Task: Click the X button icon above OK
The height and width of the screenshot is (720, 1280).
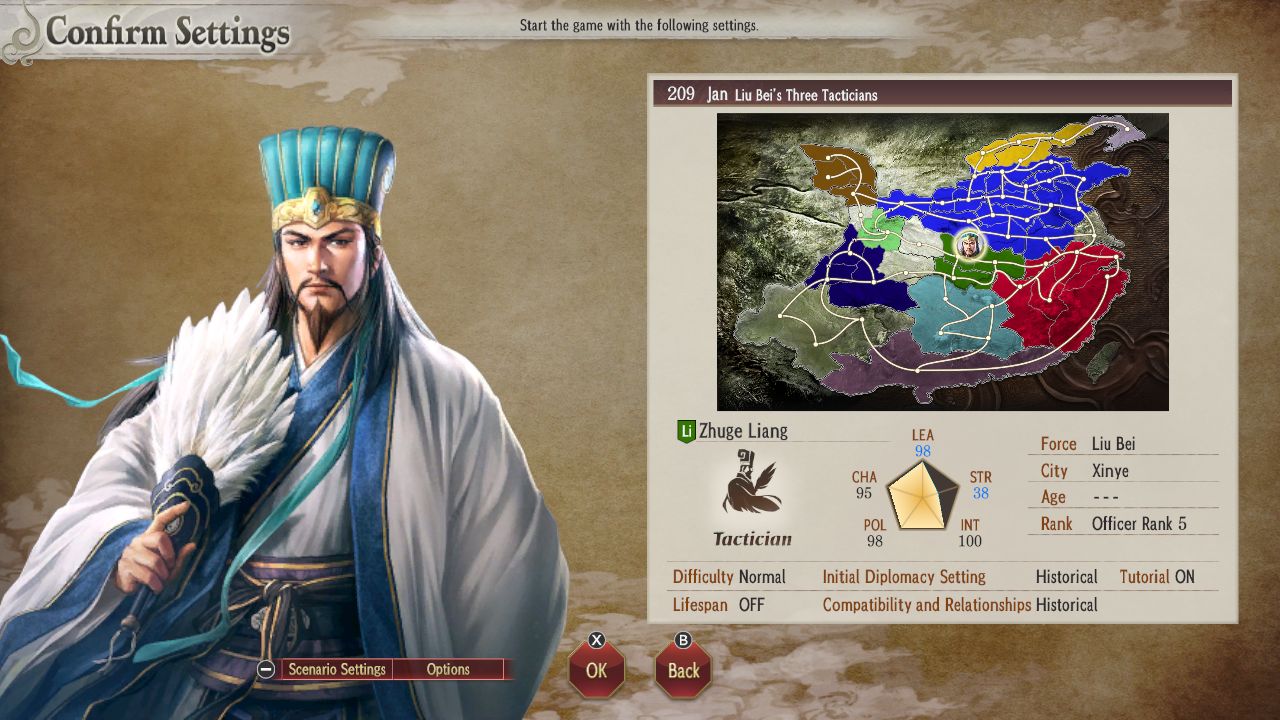Action: coord(597,640)
